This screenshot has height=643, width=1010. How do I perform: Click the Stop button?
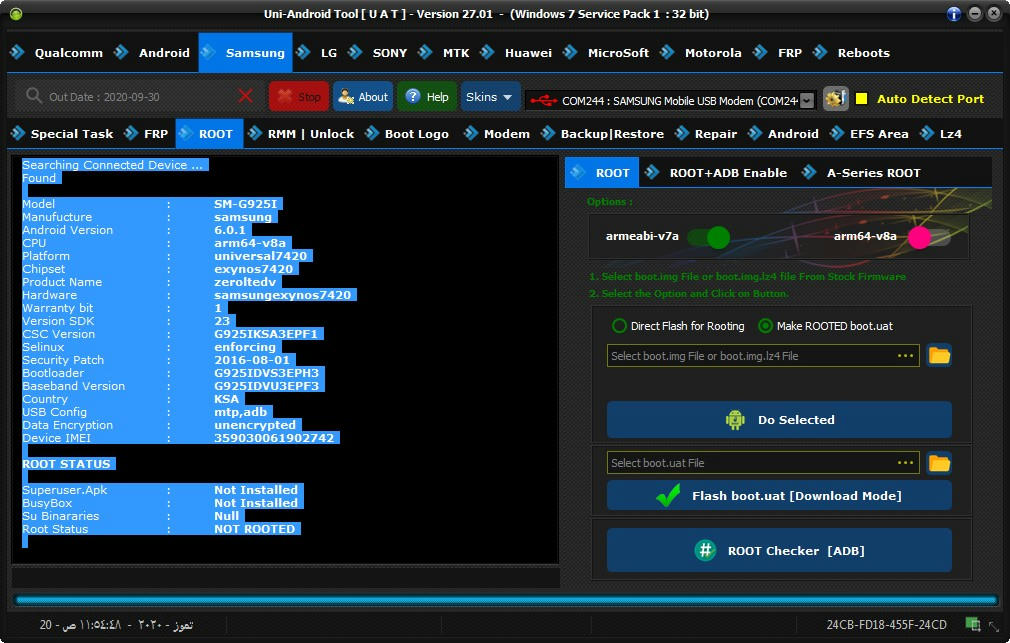pyautogui.click(x=299, y=97)
